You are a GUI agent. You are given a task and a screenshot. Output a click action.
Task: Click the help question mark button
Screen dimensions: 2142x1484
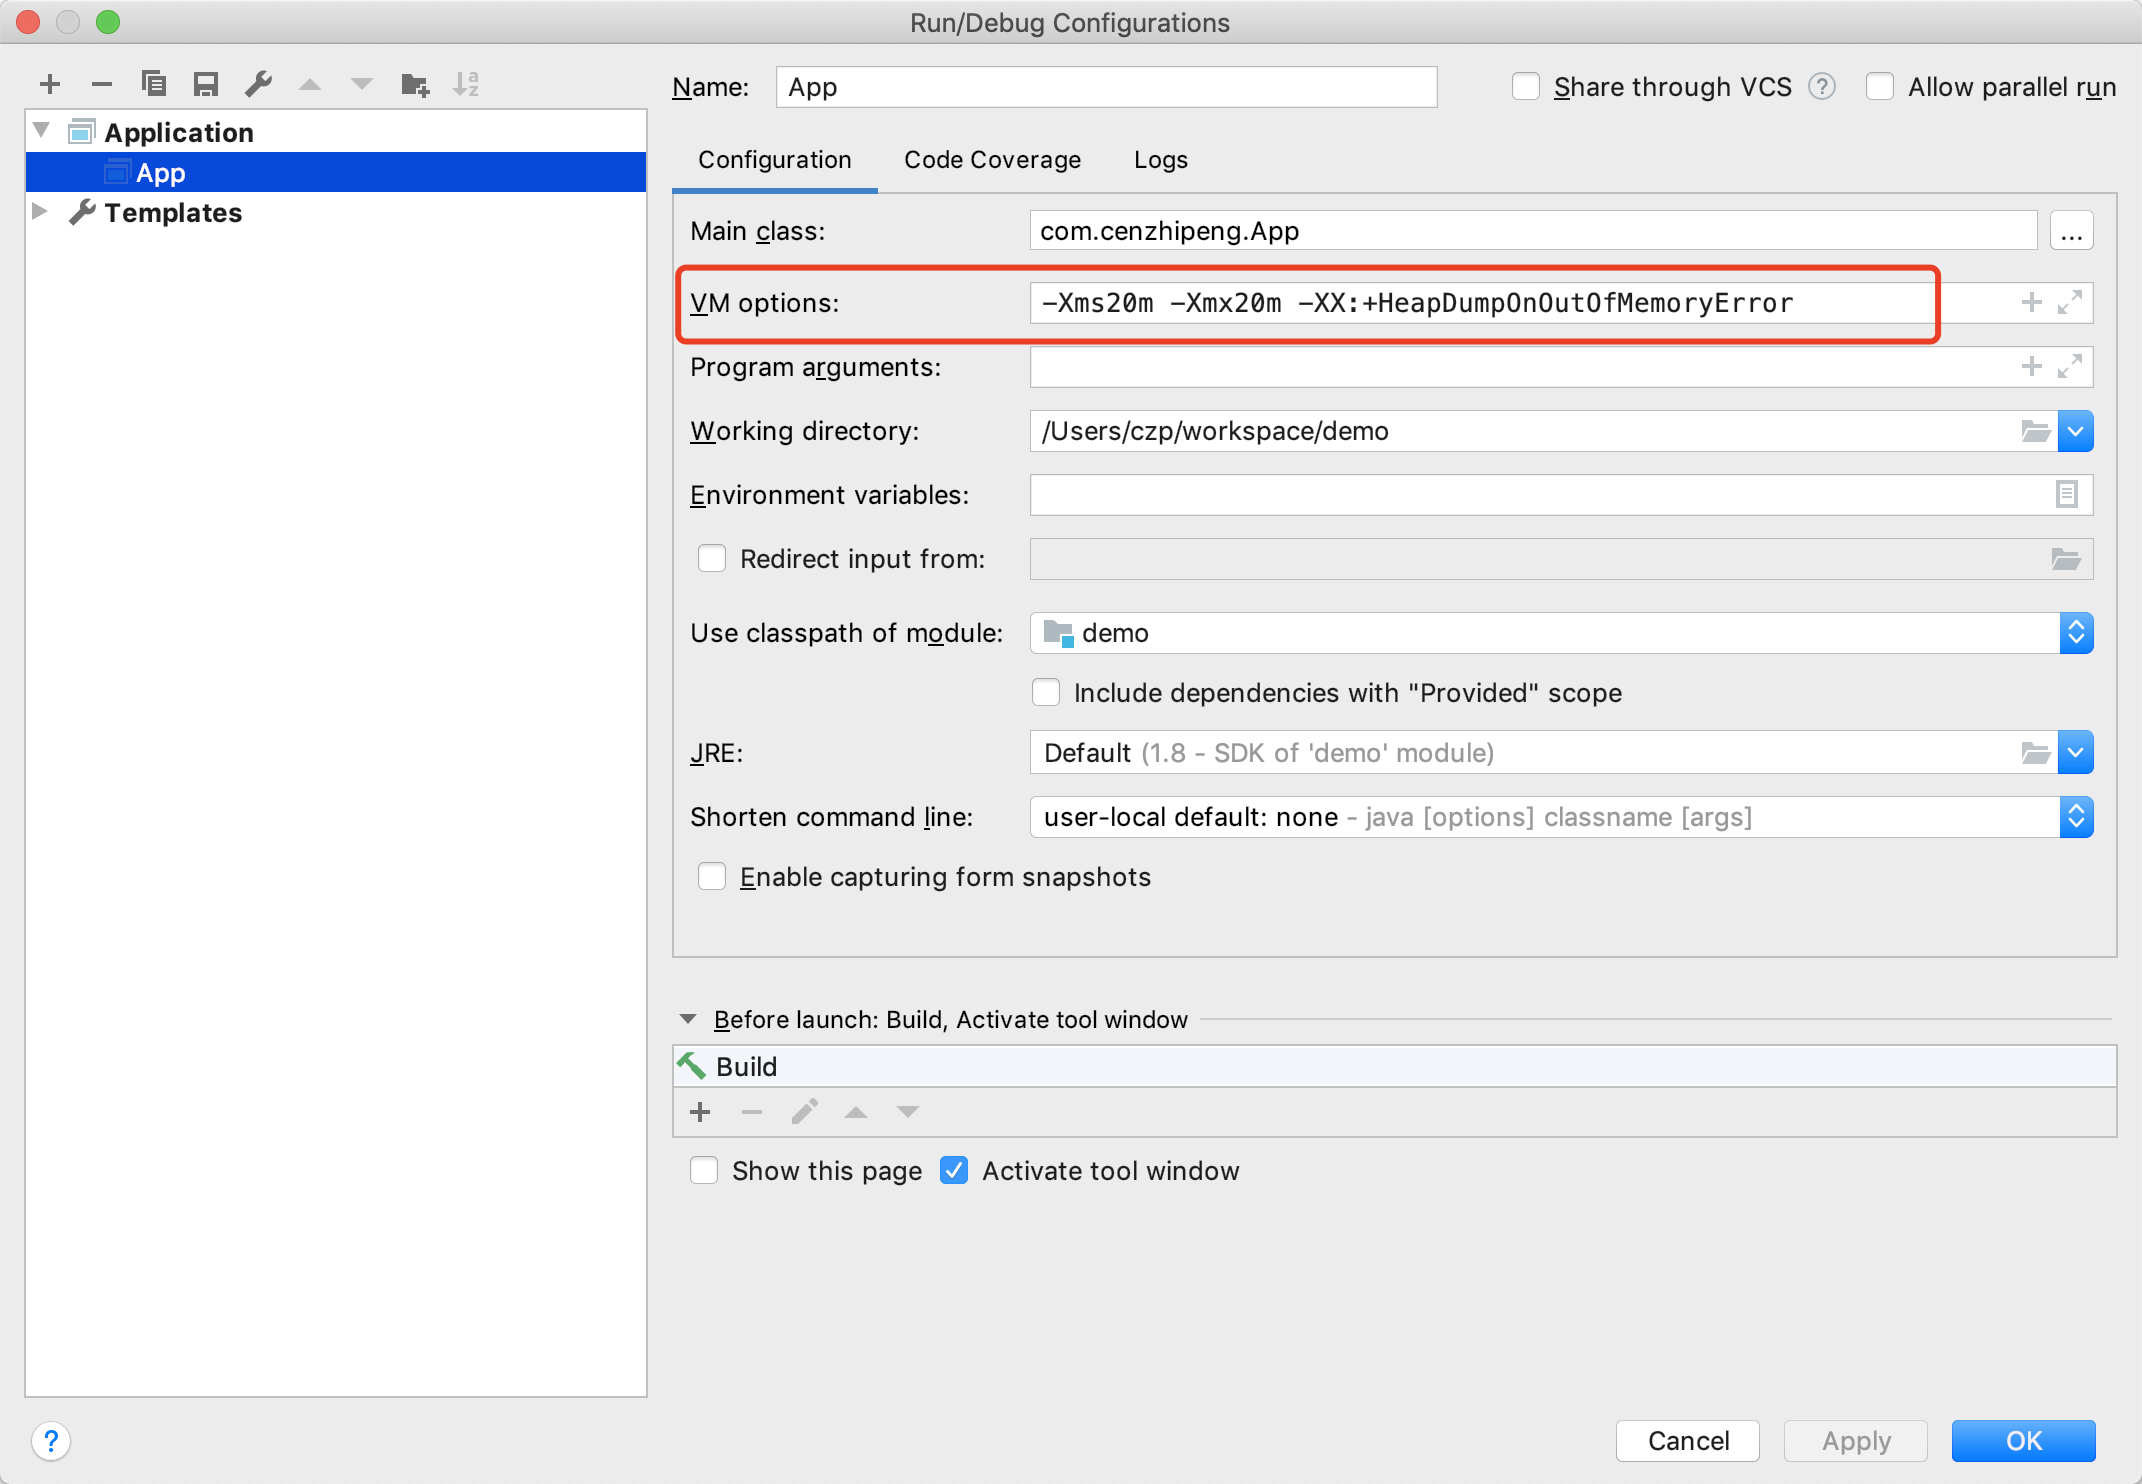pos(51,1441)
